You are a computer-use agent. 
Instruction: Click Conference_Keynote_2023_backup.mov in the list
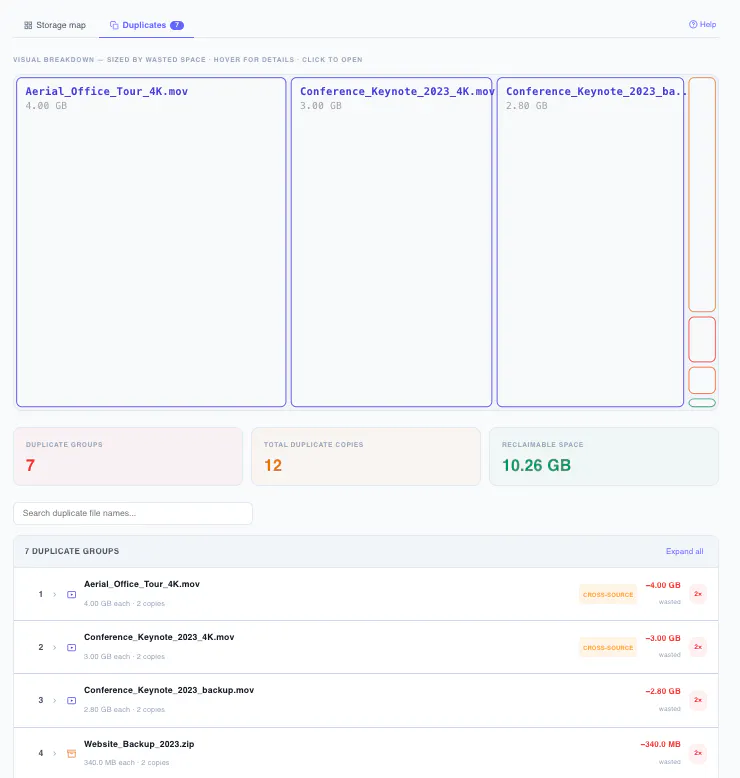[x=169, y=690]
